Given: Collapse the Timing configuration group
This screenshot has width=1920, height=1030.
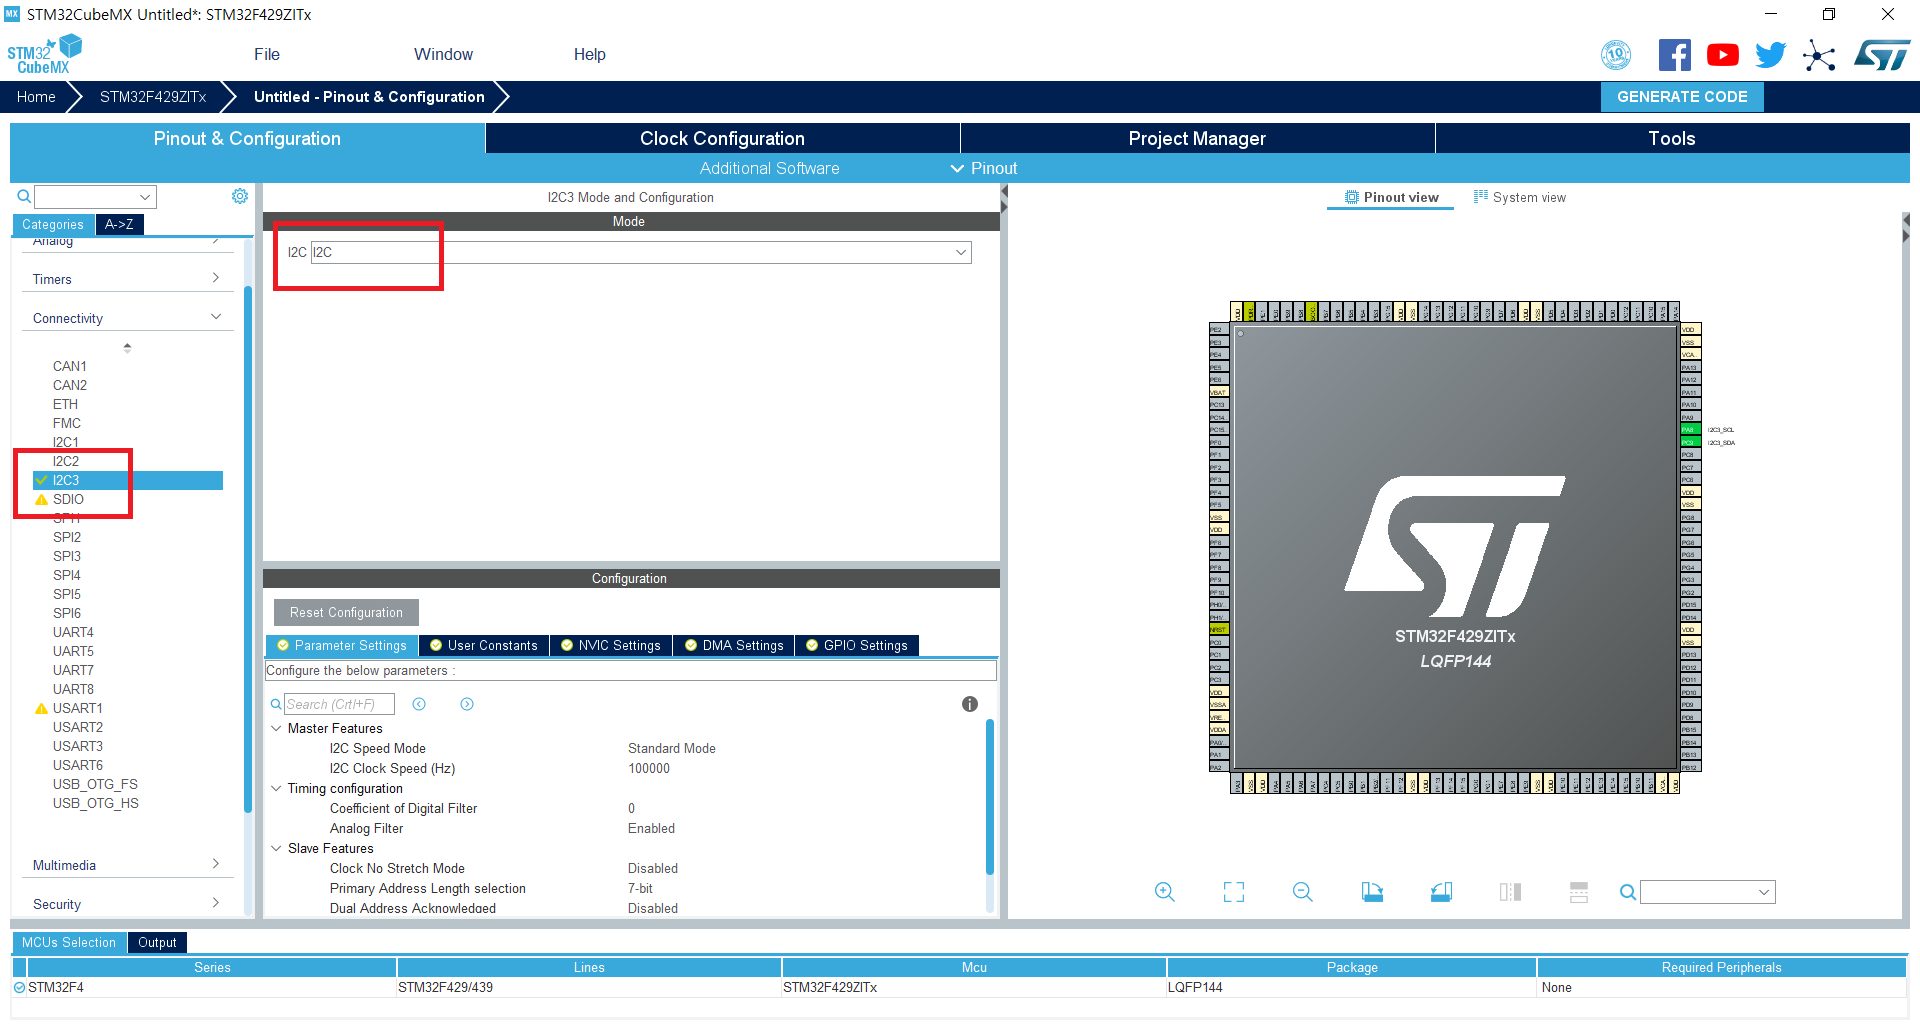Looking at the screenshot, I should point(276,788).
